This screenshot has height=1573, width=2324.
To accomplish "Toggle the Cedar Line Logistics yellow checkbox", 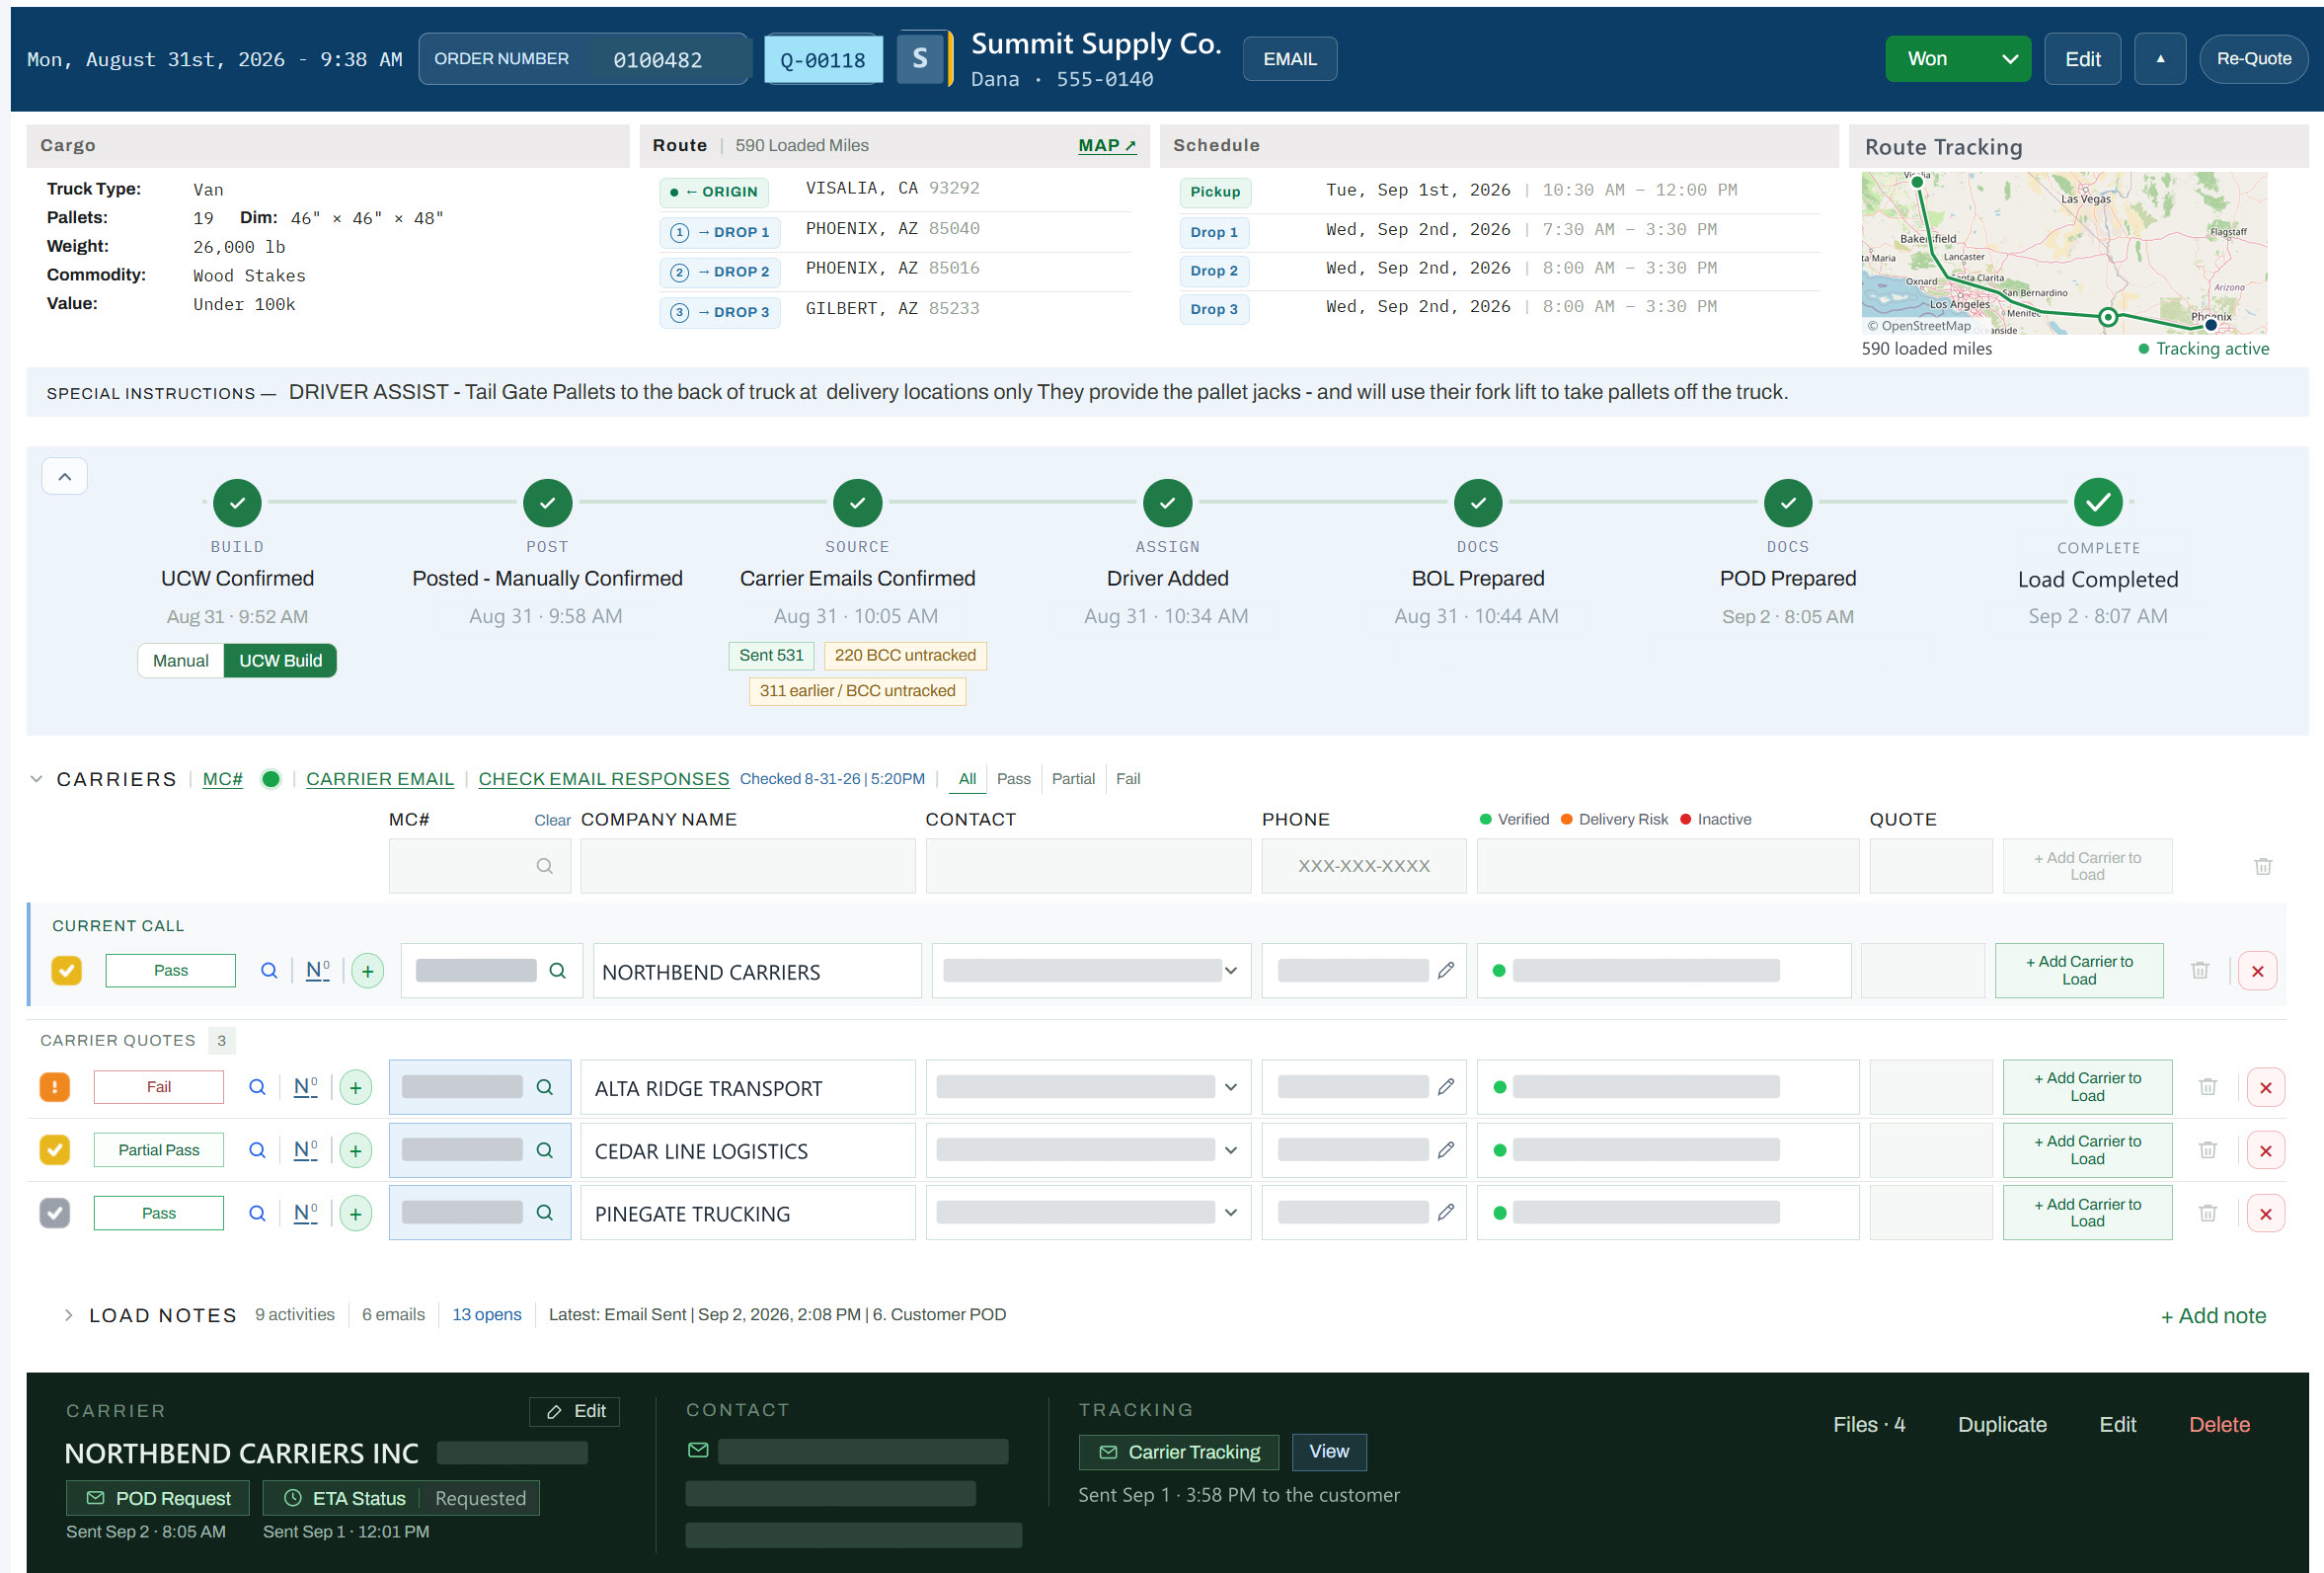I will (54, 1150).
